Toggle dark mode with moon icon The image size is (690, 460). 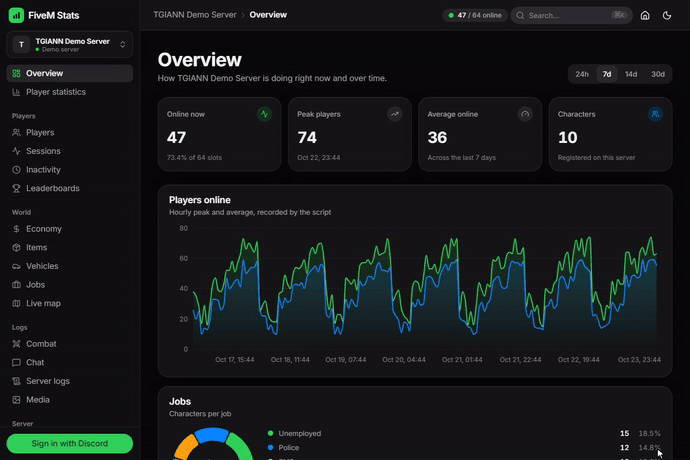pos(667,15)
